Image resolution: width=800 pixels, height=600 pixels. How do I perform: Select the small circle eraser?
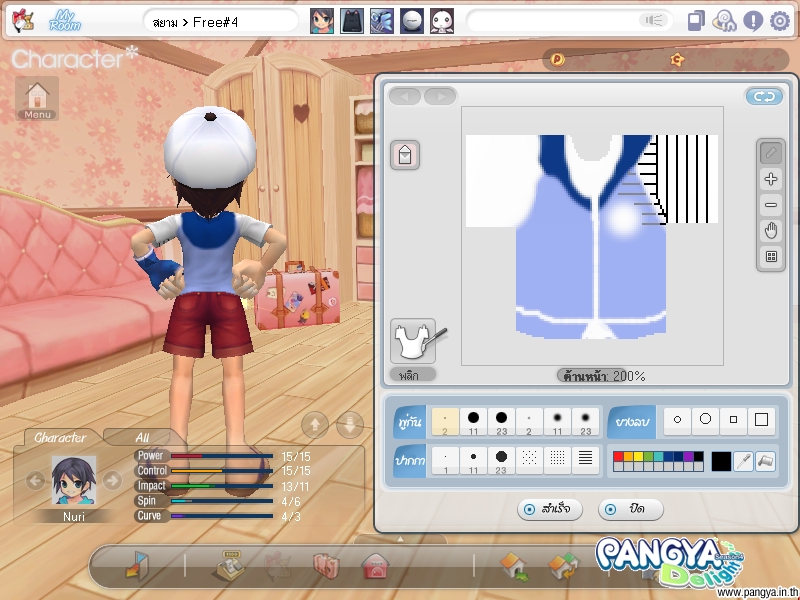(678, 420)
